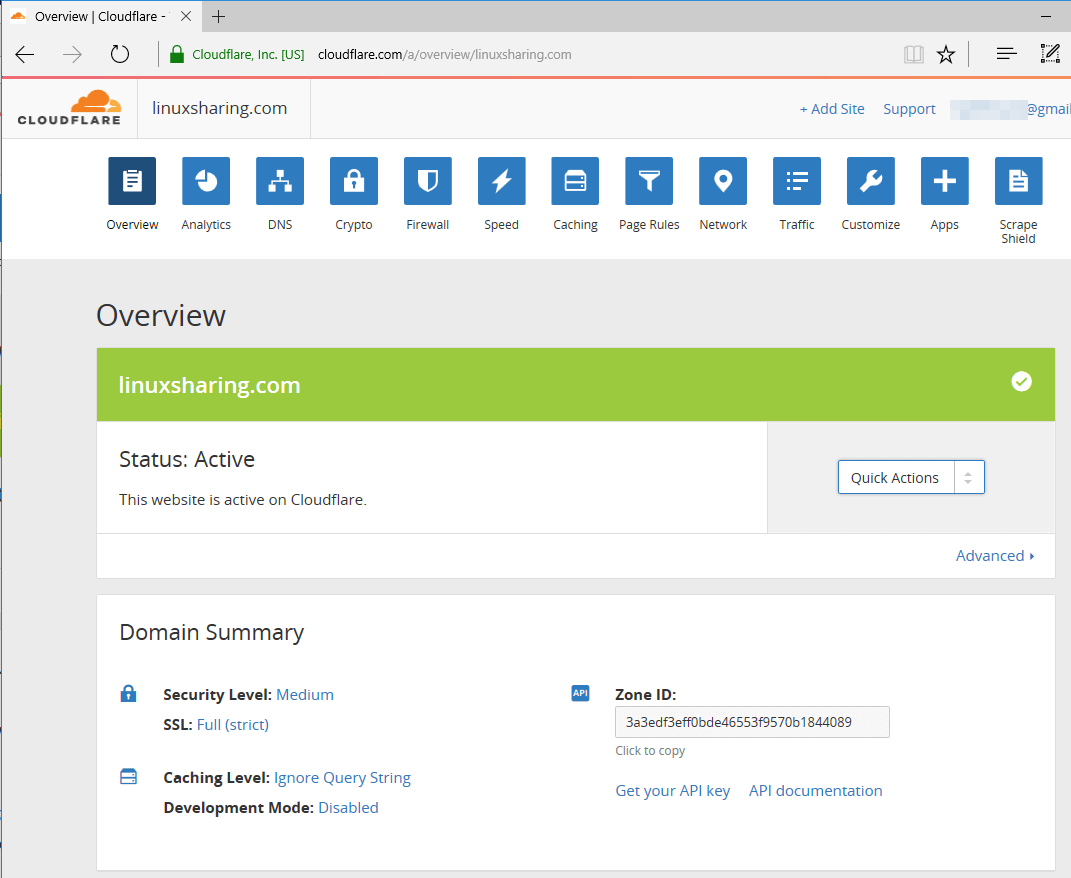Click the browser refresh button
This screenshot has height=878, width=1071.
pyautogui.click(x=120, y=54)
